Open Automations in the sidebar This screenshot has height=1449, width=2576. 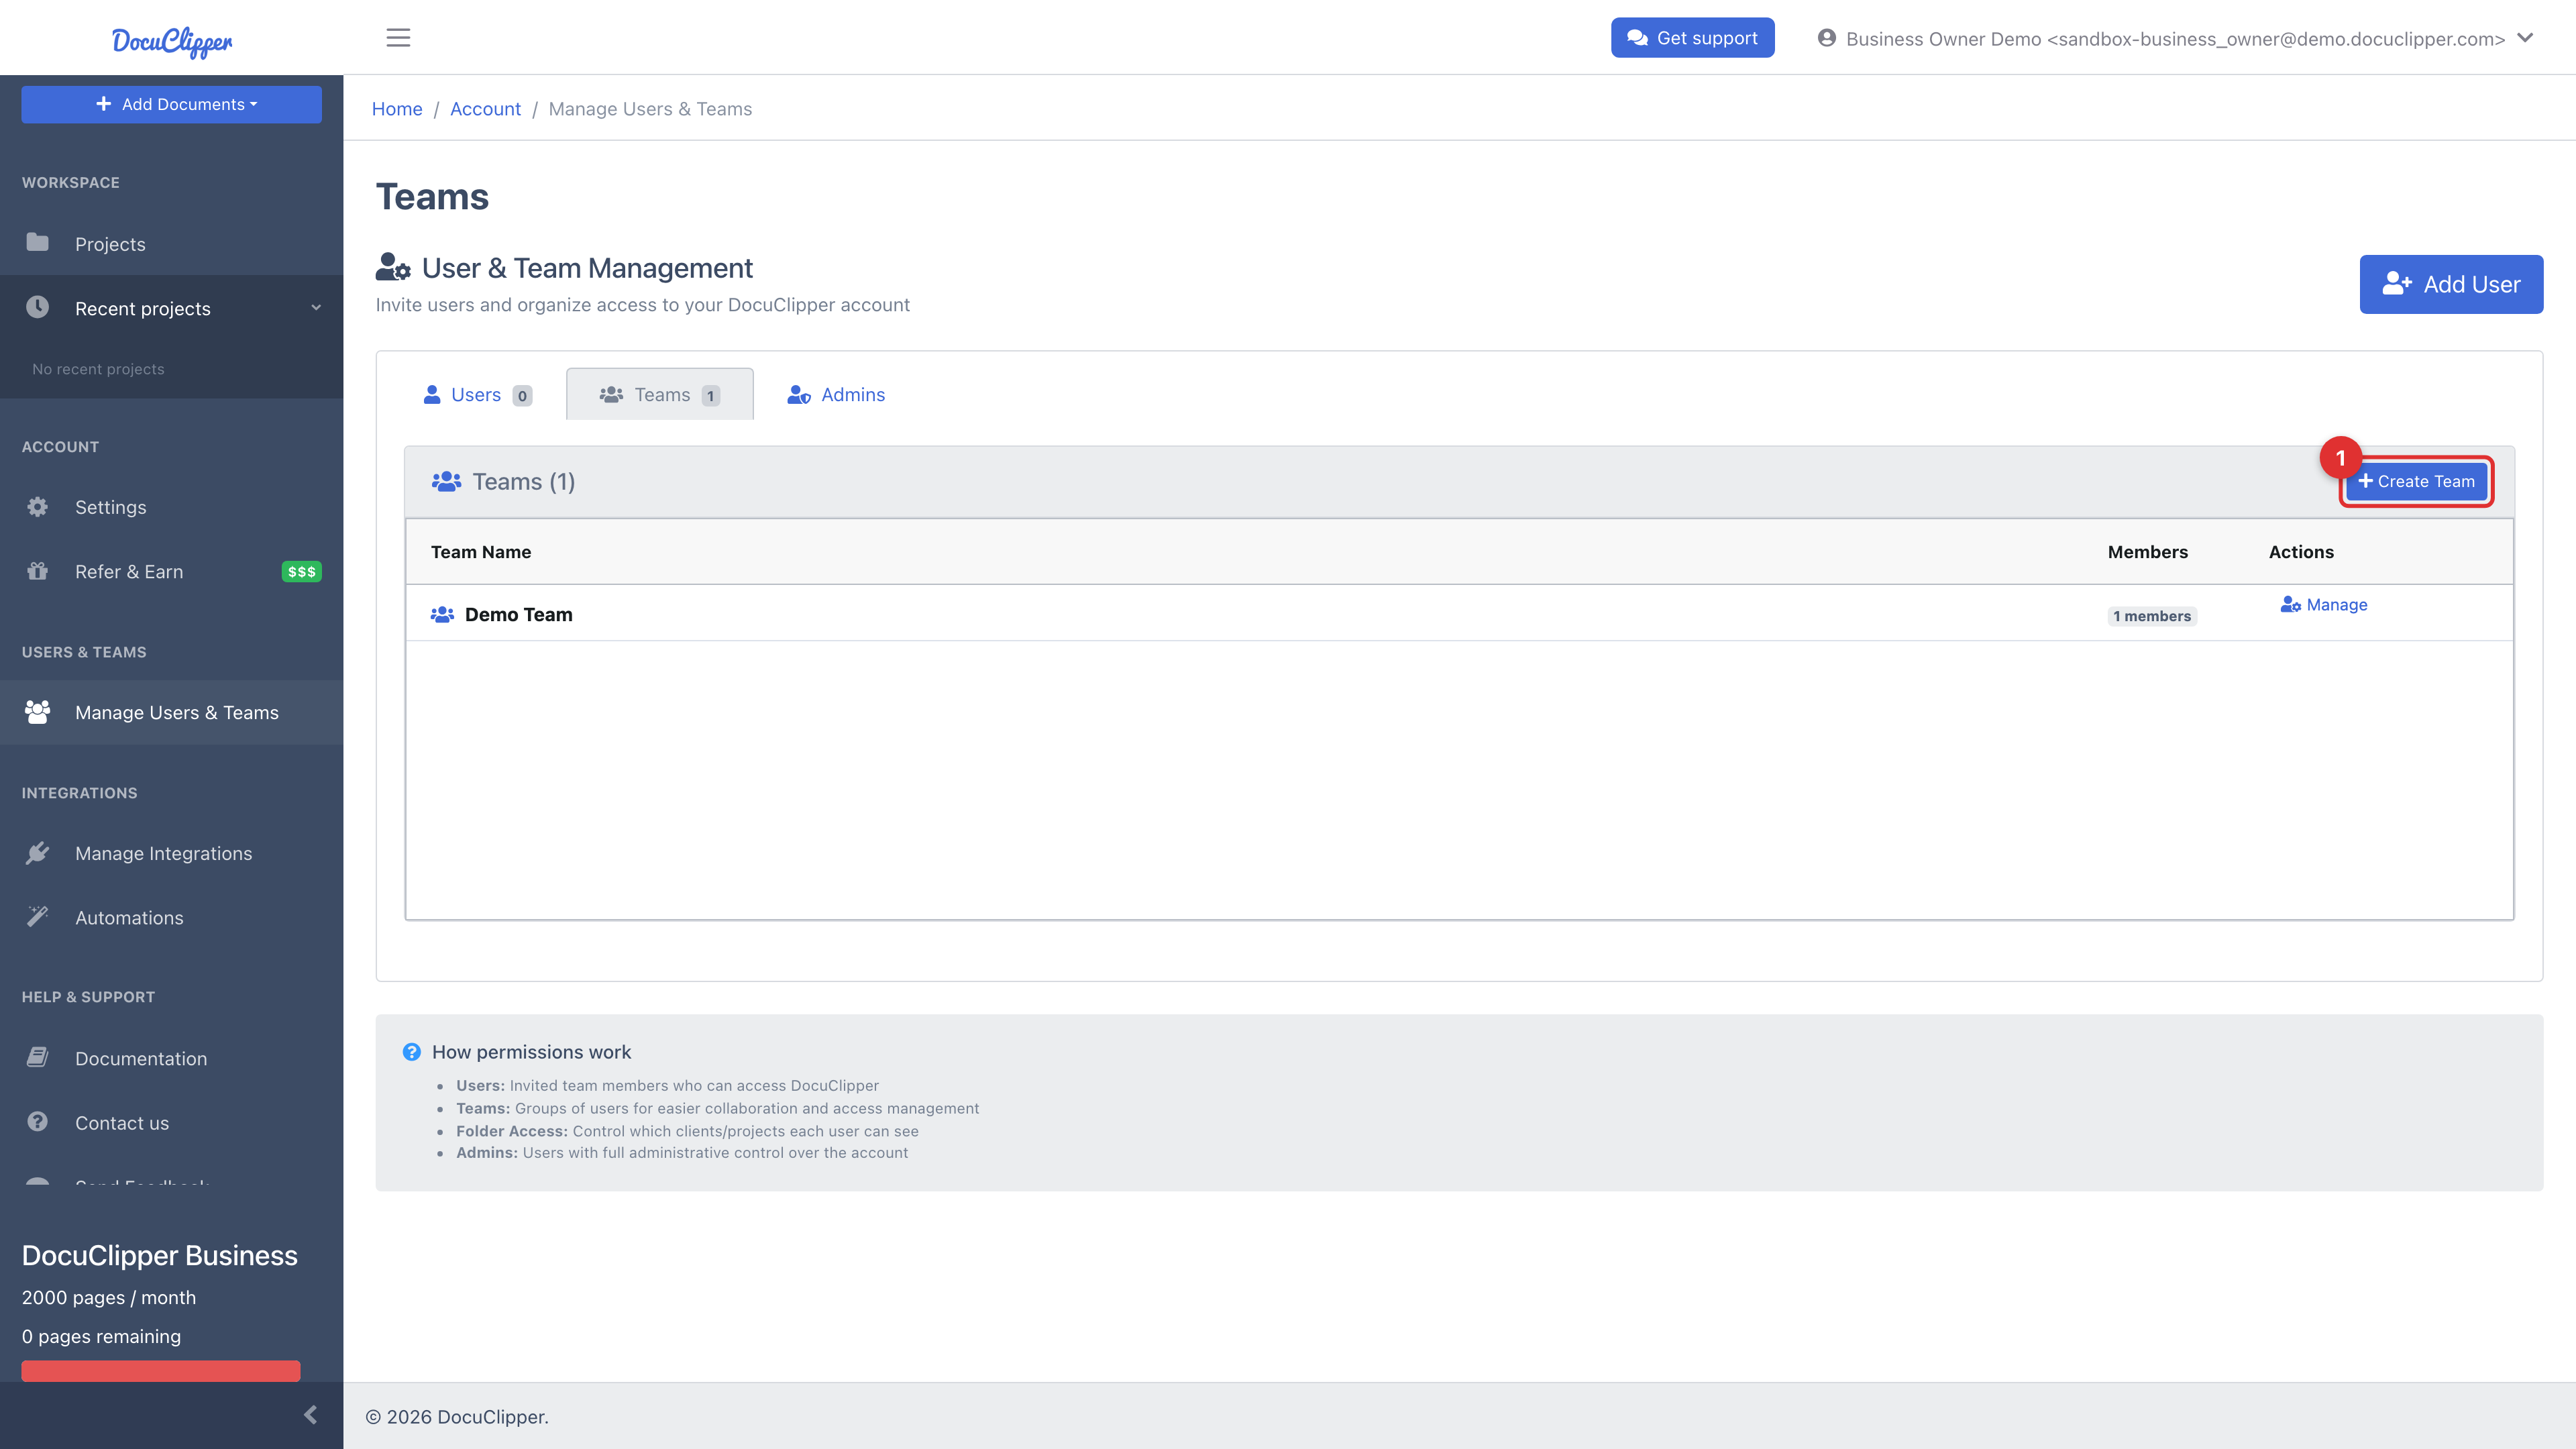click(171, 918)
